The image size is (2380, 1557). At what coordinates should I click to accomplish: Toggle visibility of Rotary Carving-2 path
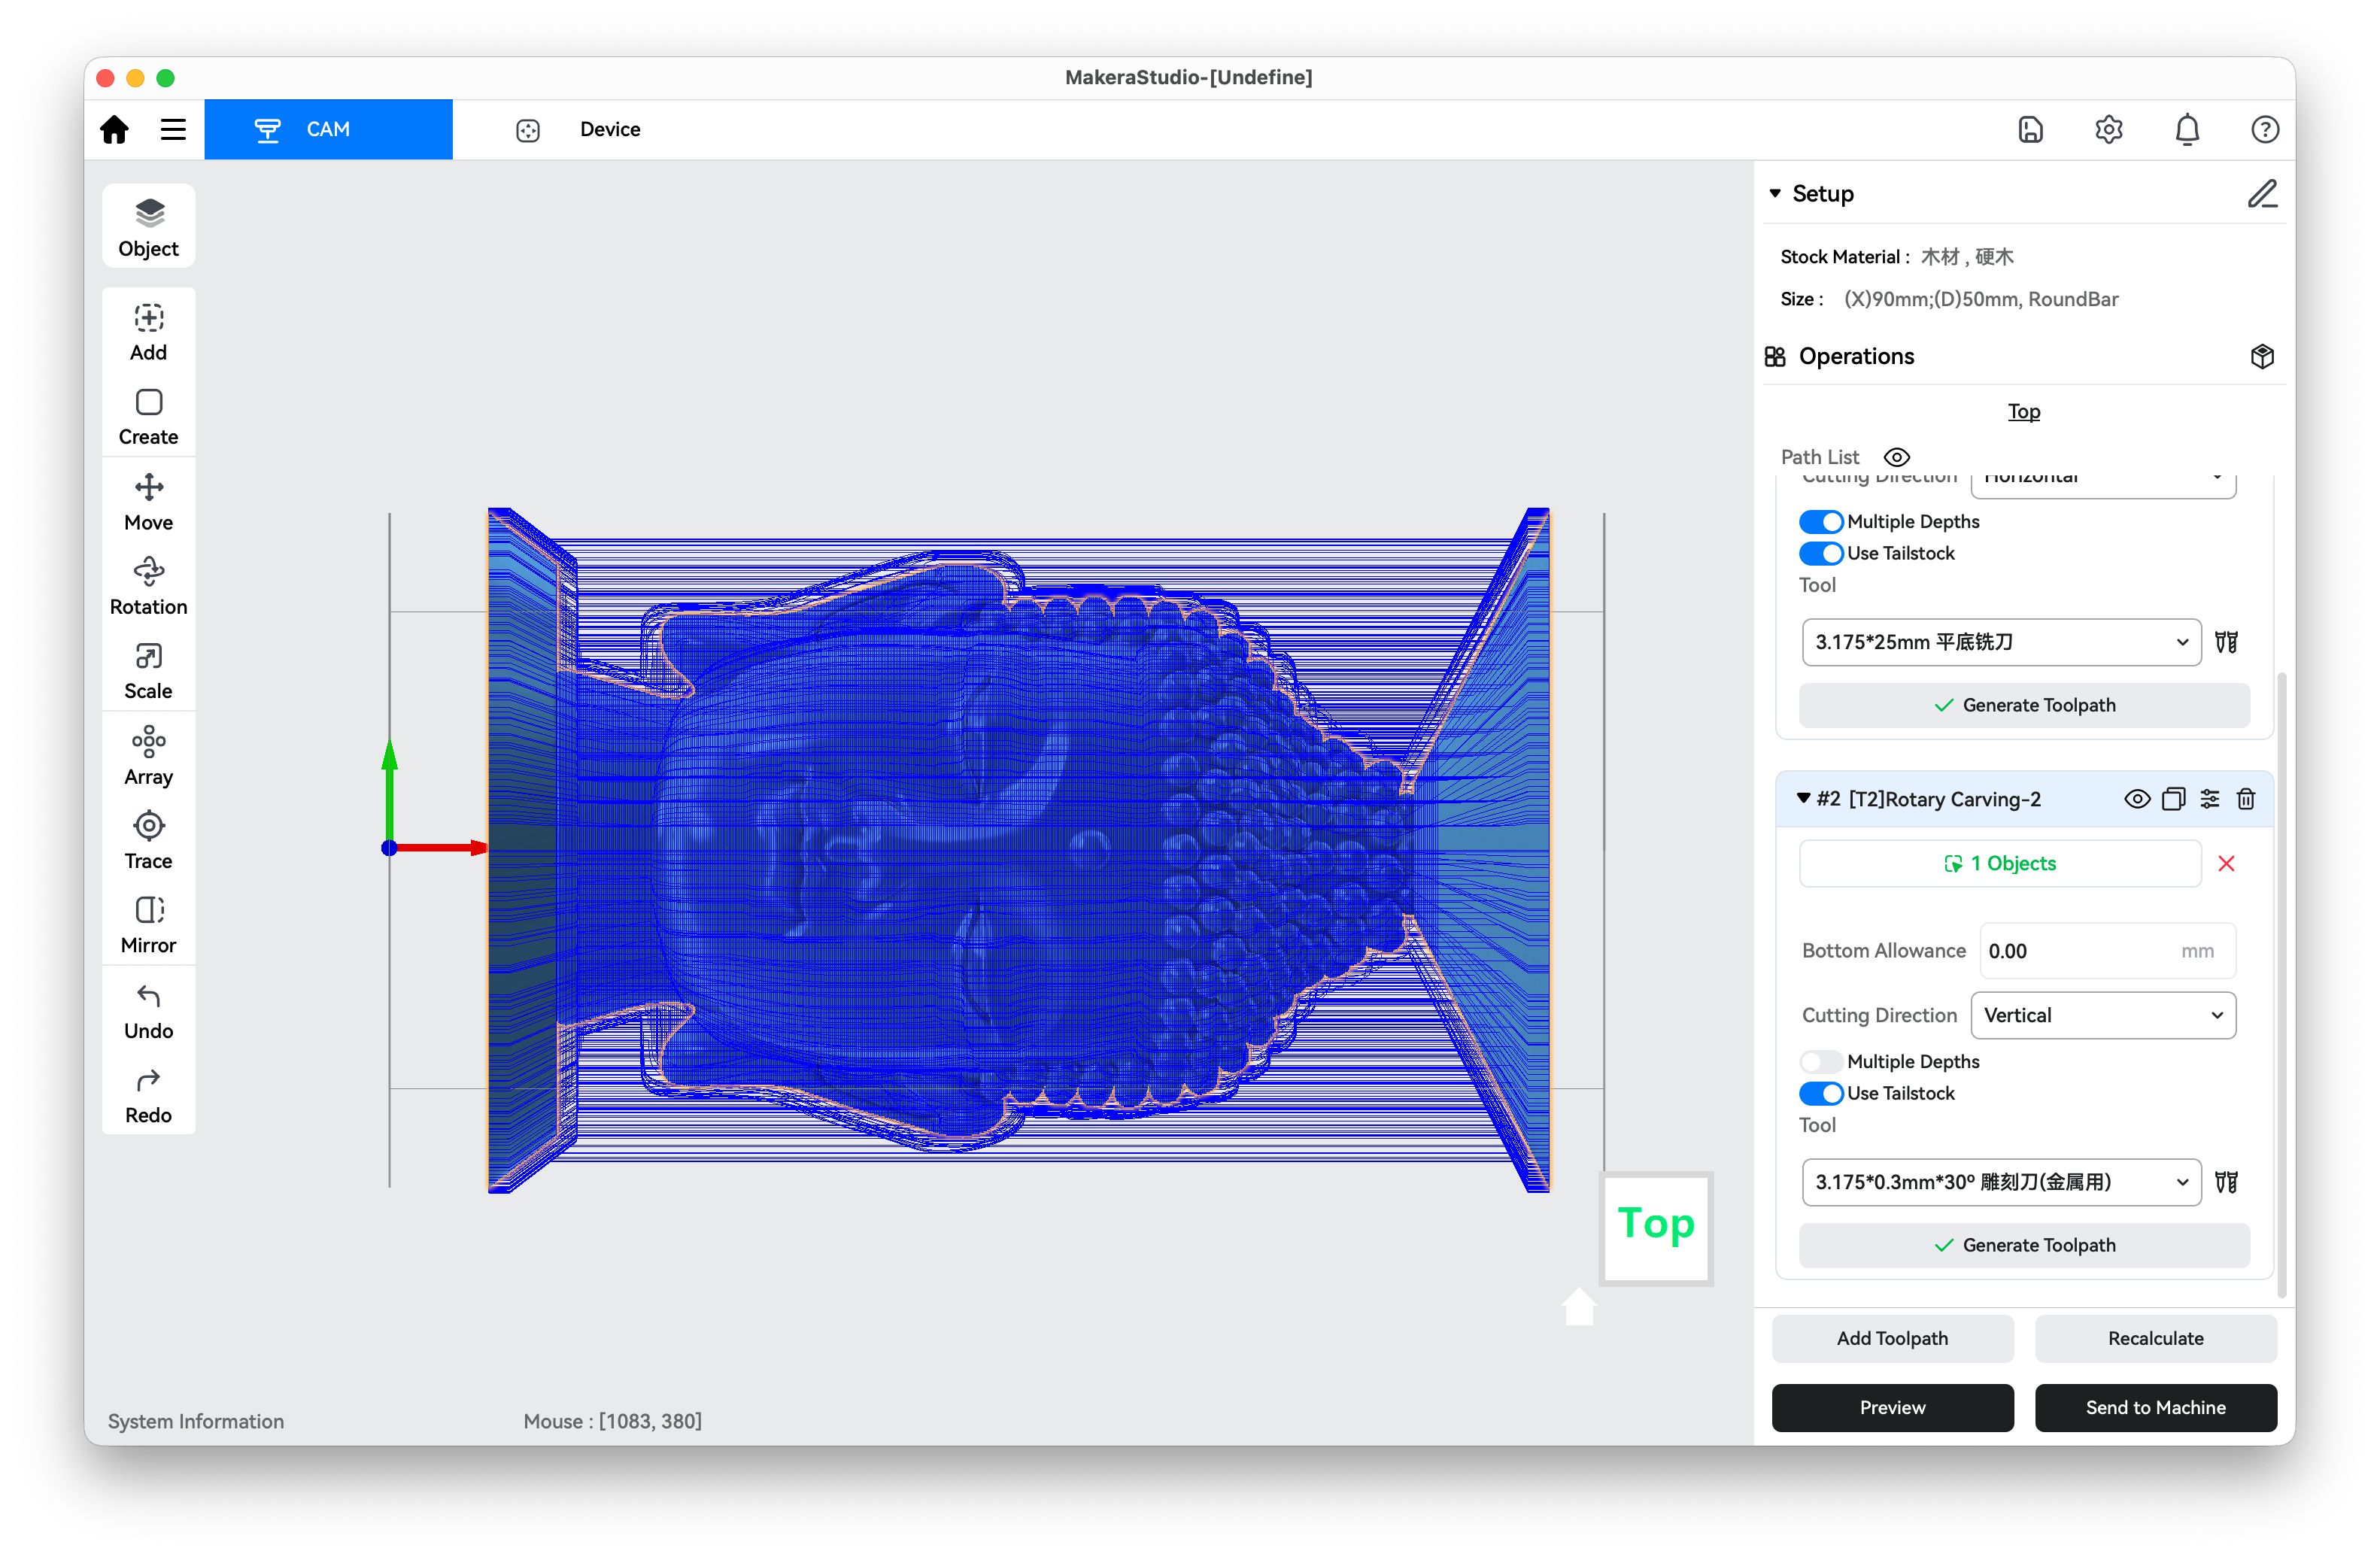coord(2136,798)
